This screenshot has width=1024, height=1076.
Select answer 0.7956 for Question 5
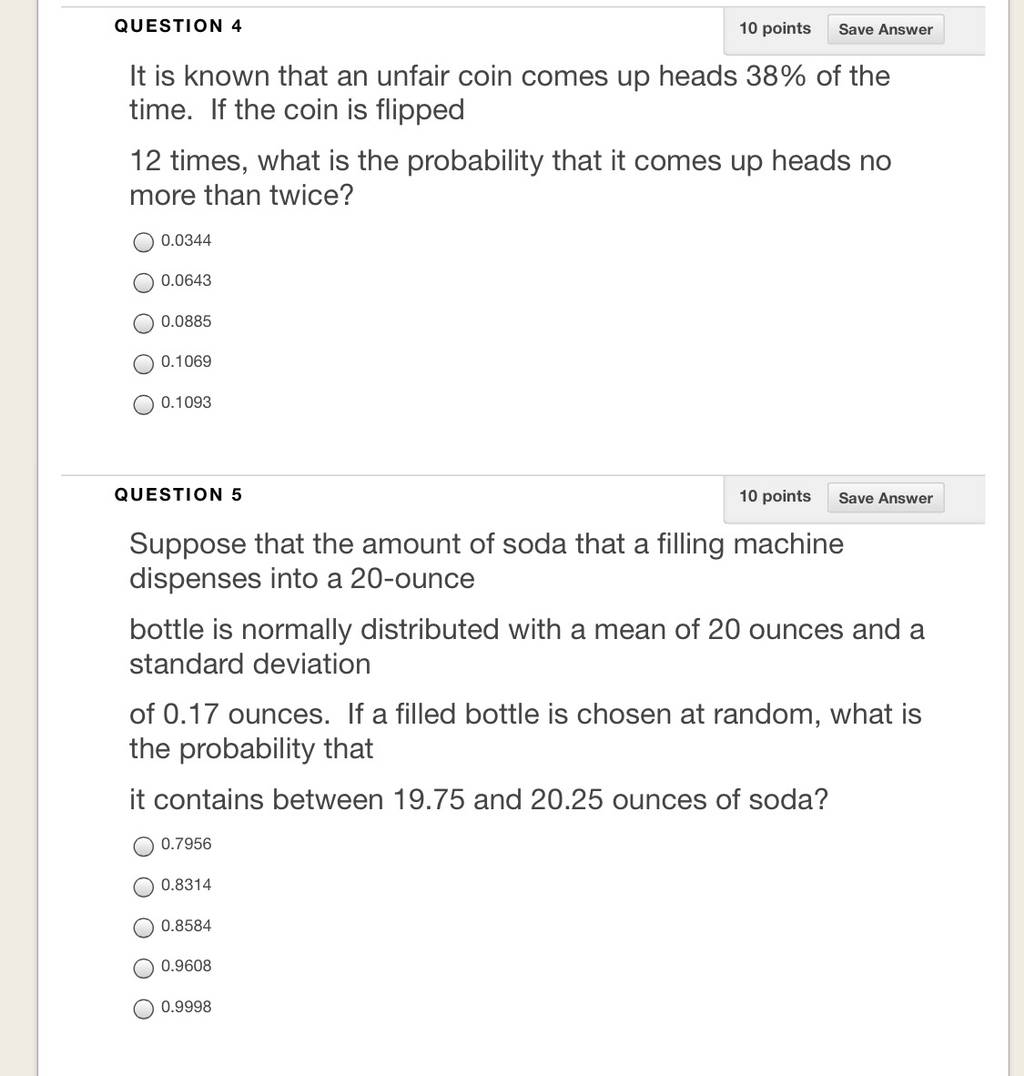tap(143, 846)
